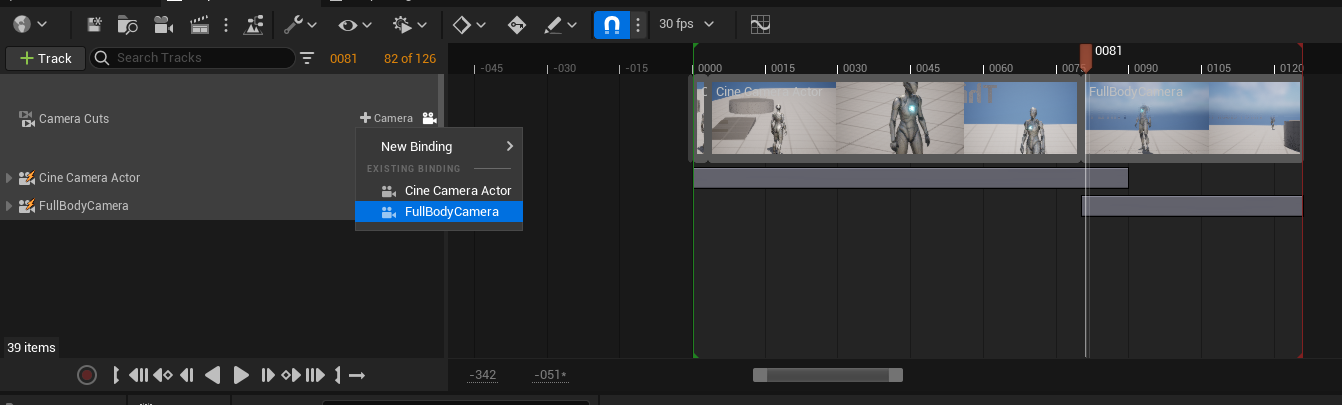The width and height of the screenshot is (1342, 405).
Task: Open the New Binding submenu
Action: click(439, 146)
